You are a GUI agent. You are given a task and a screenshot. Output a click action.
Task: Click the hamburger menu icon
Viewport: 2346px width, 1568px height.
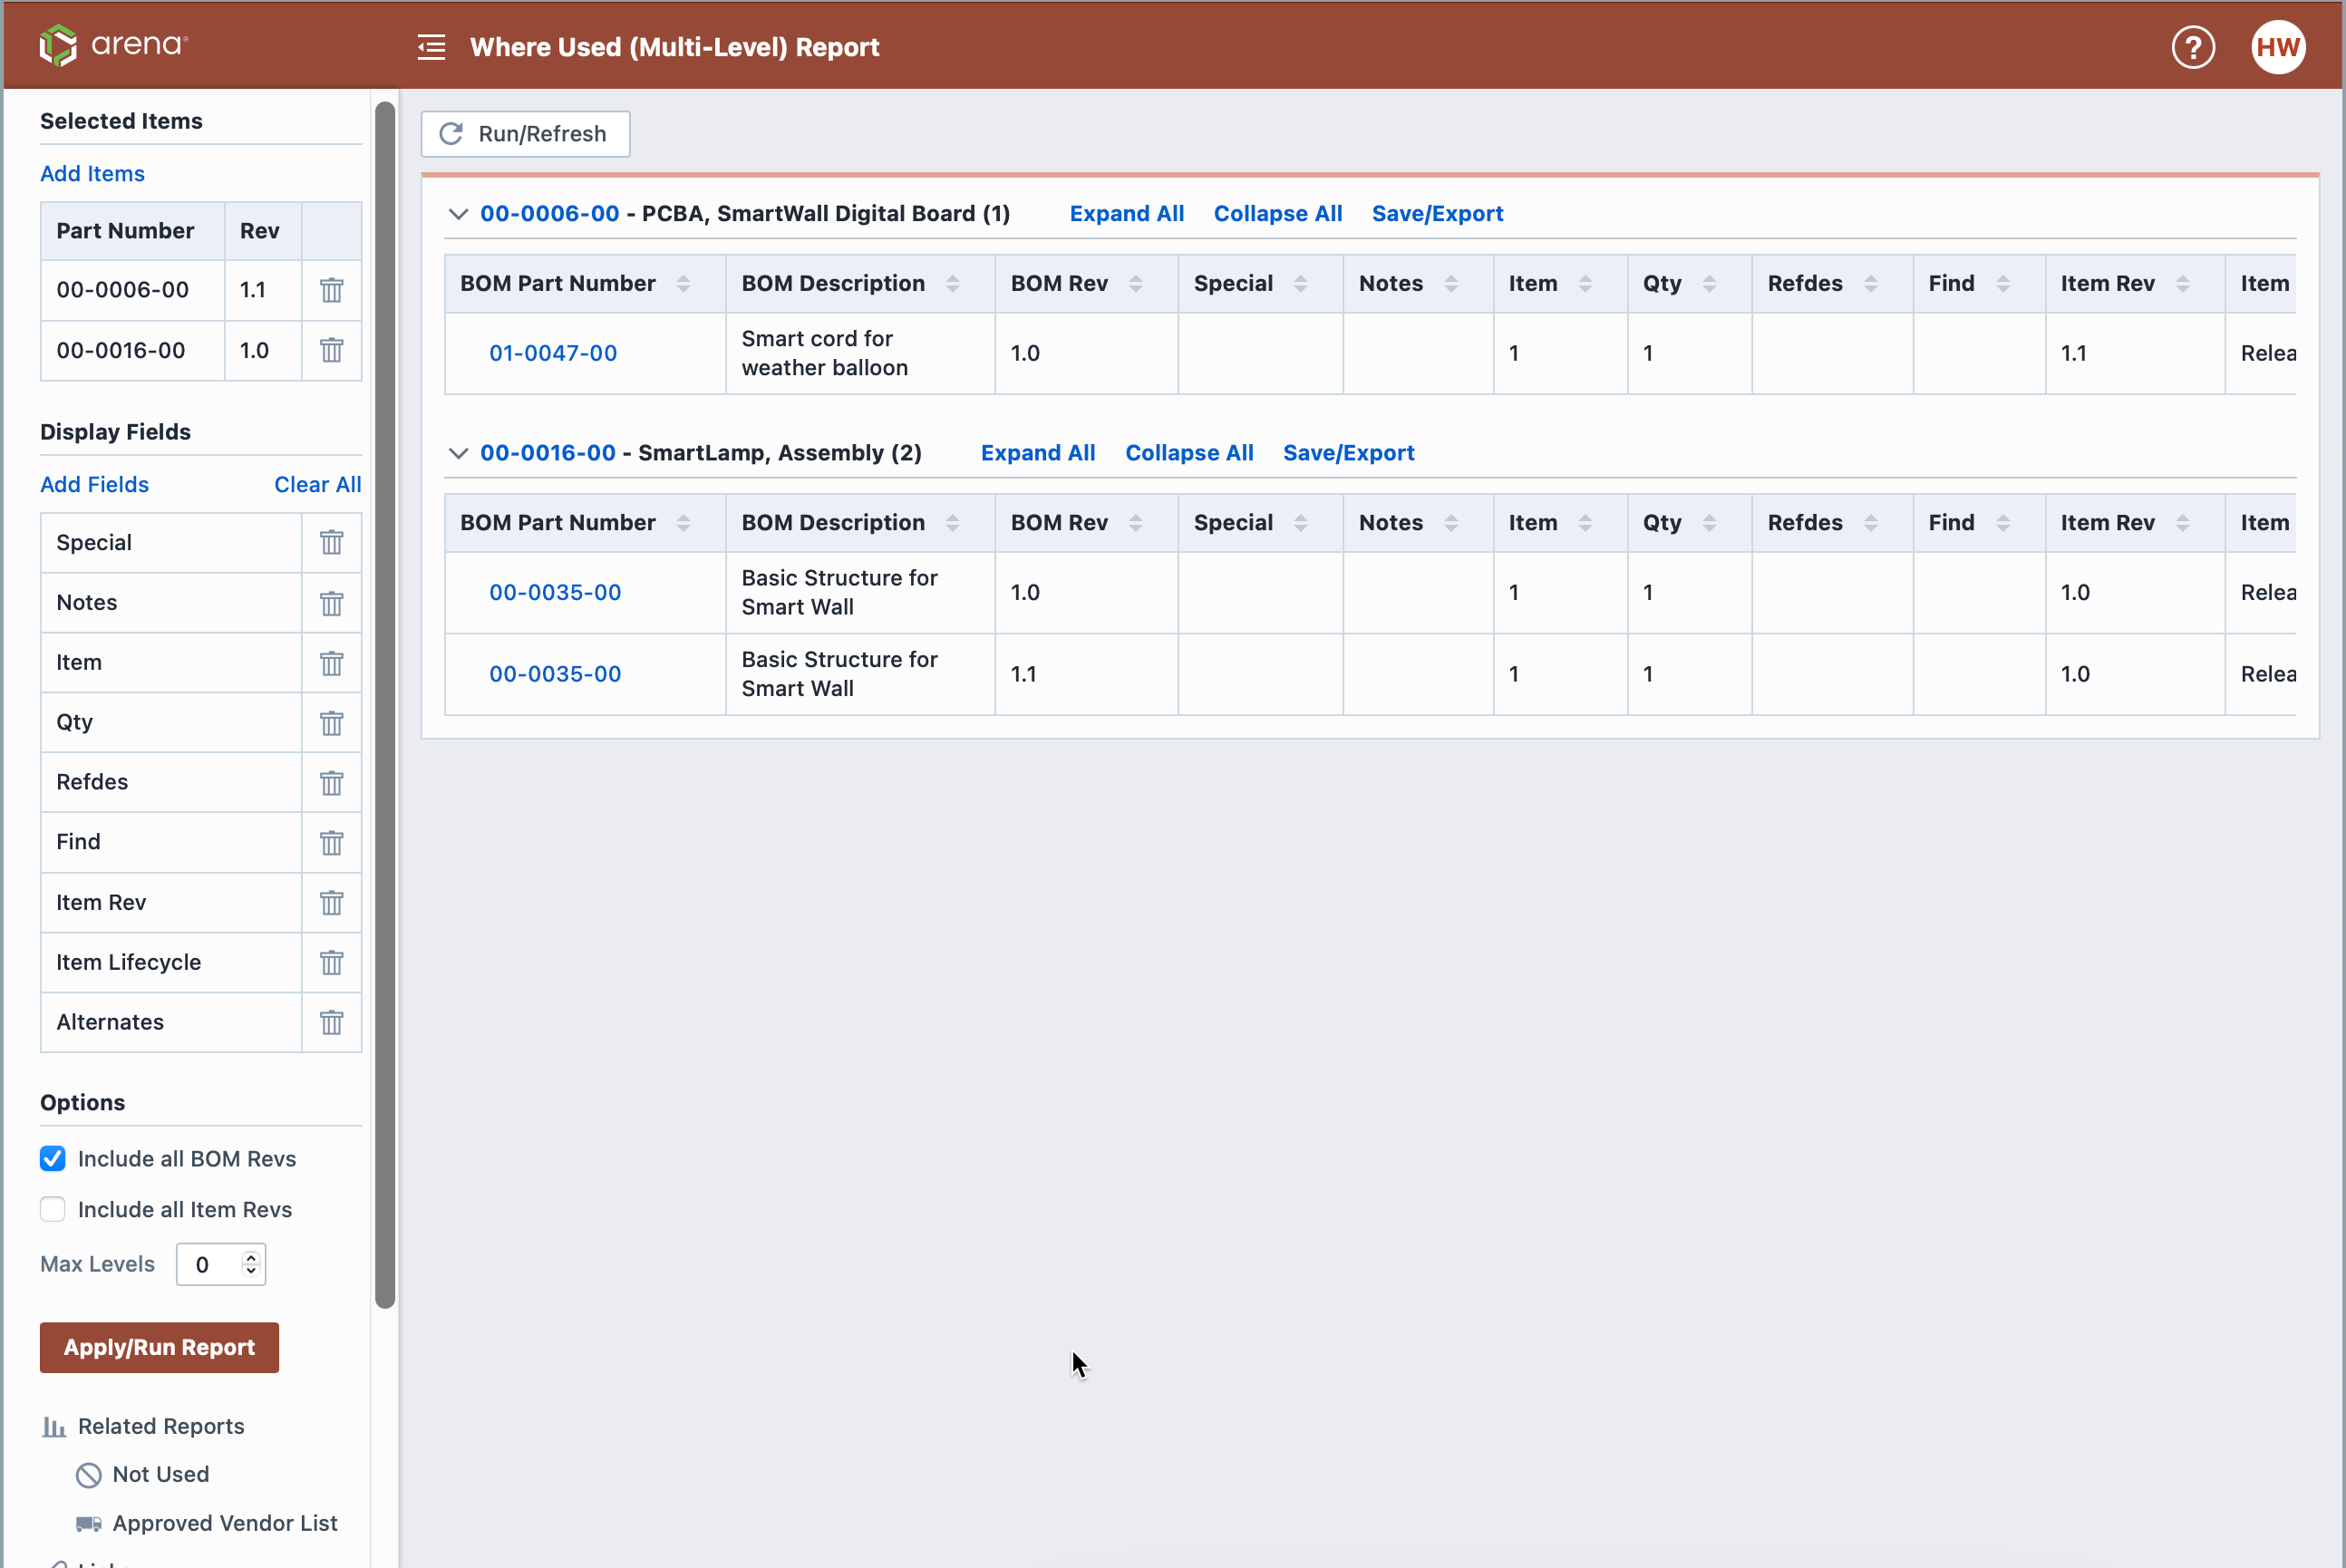coord(431,47)
